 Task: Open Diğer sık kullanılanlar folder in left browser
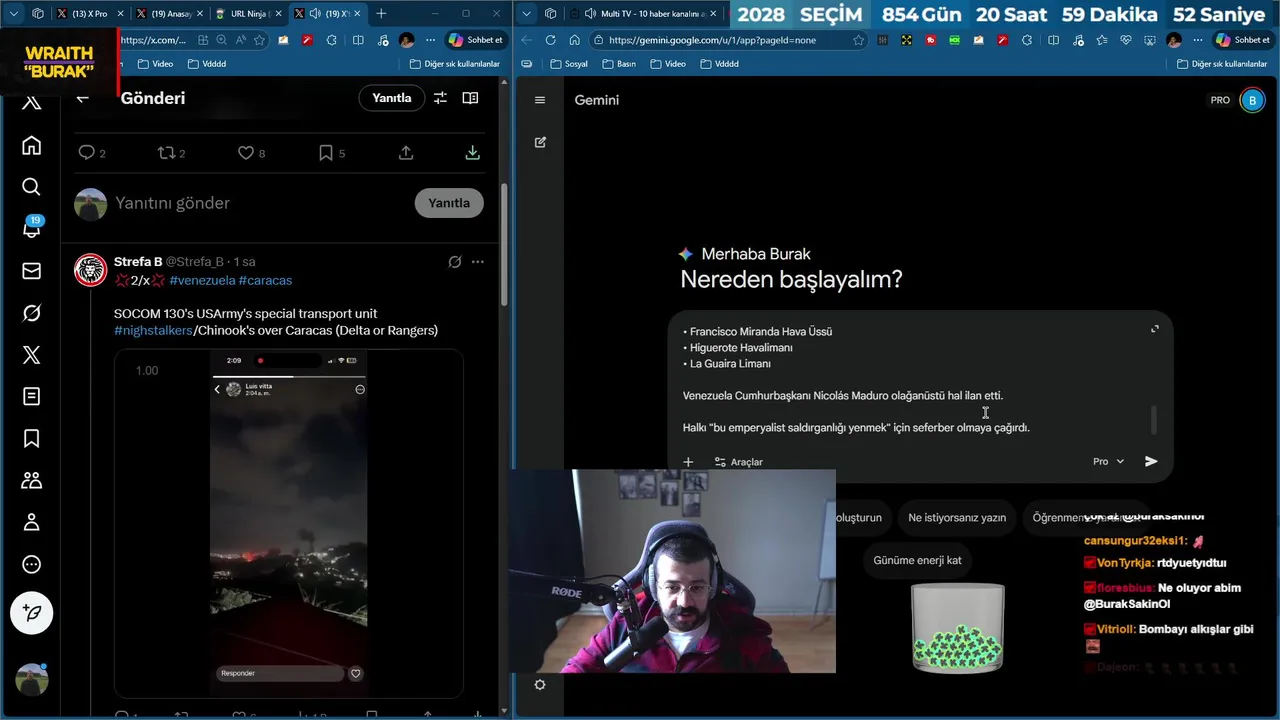(x=453, y=63)
